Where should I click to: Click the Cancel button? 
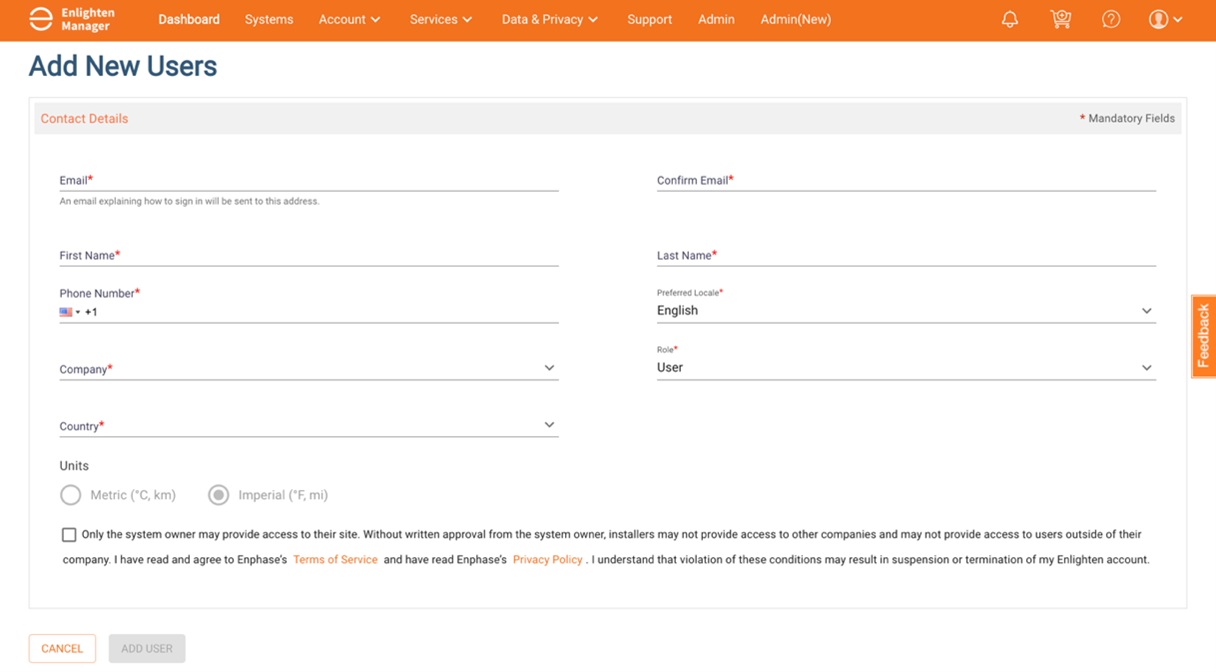(x=62, y=648)
